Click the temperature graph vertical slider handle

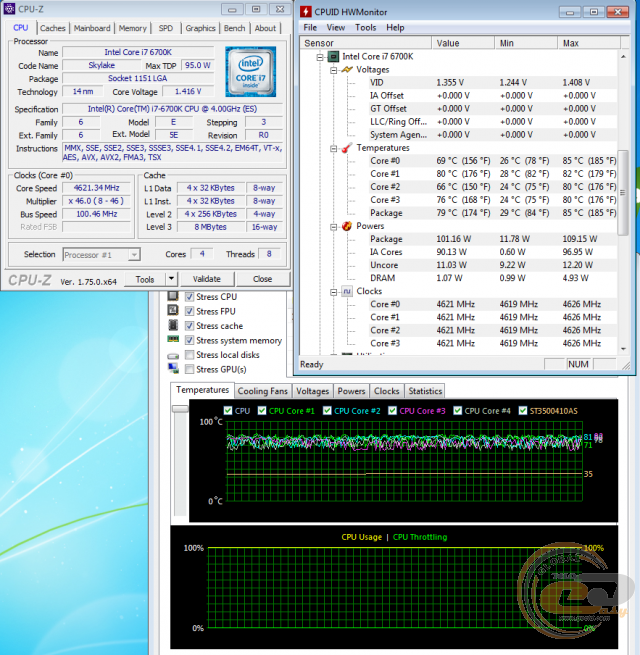[x=180, y=409]
